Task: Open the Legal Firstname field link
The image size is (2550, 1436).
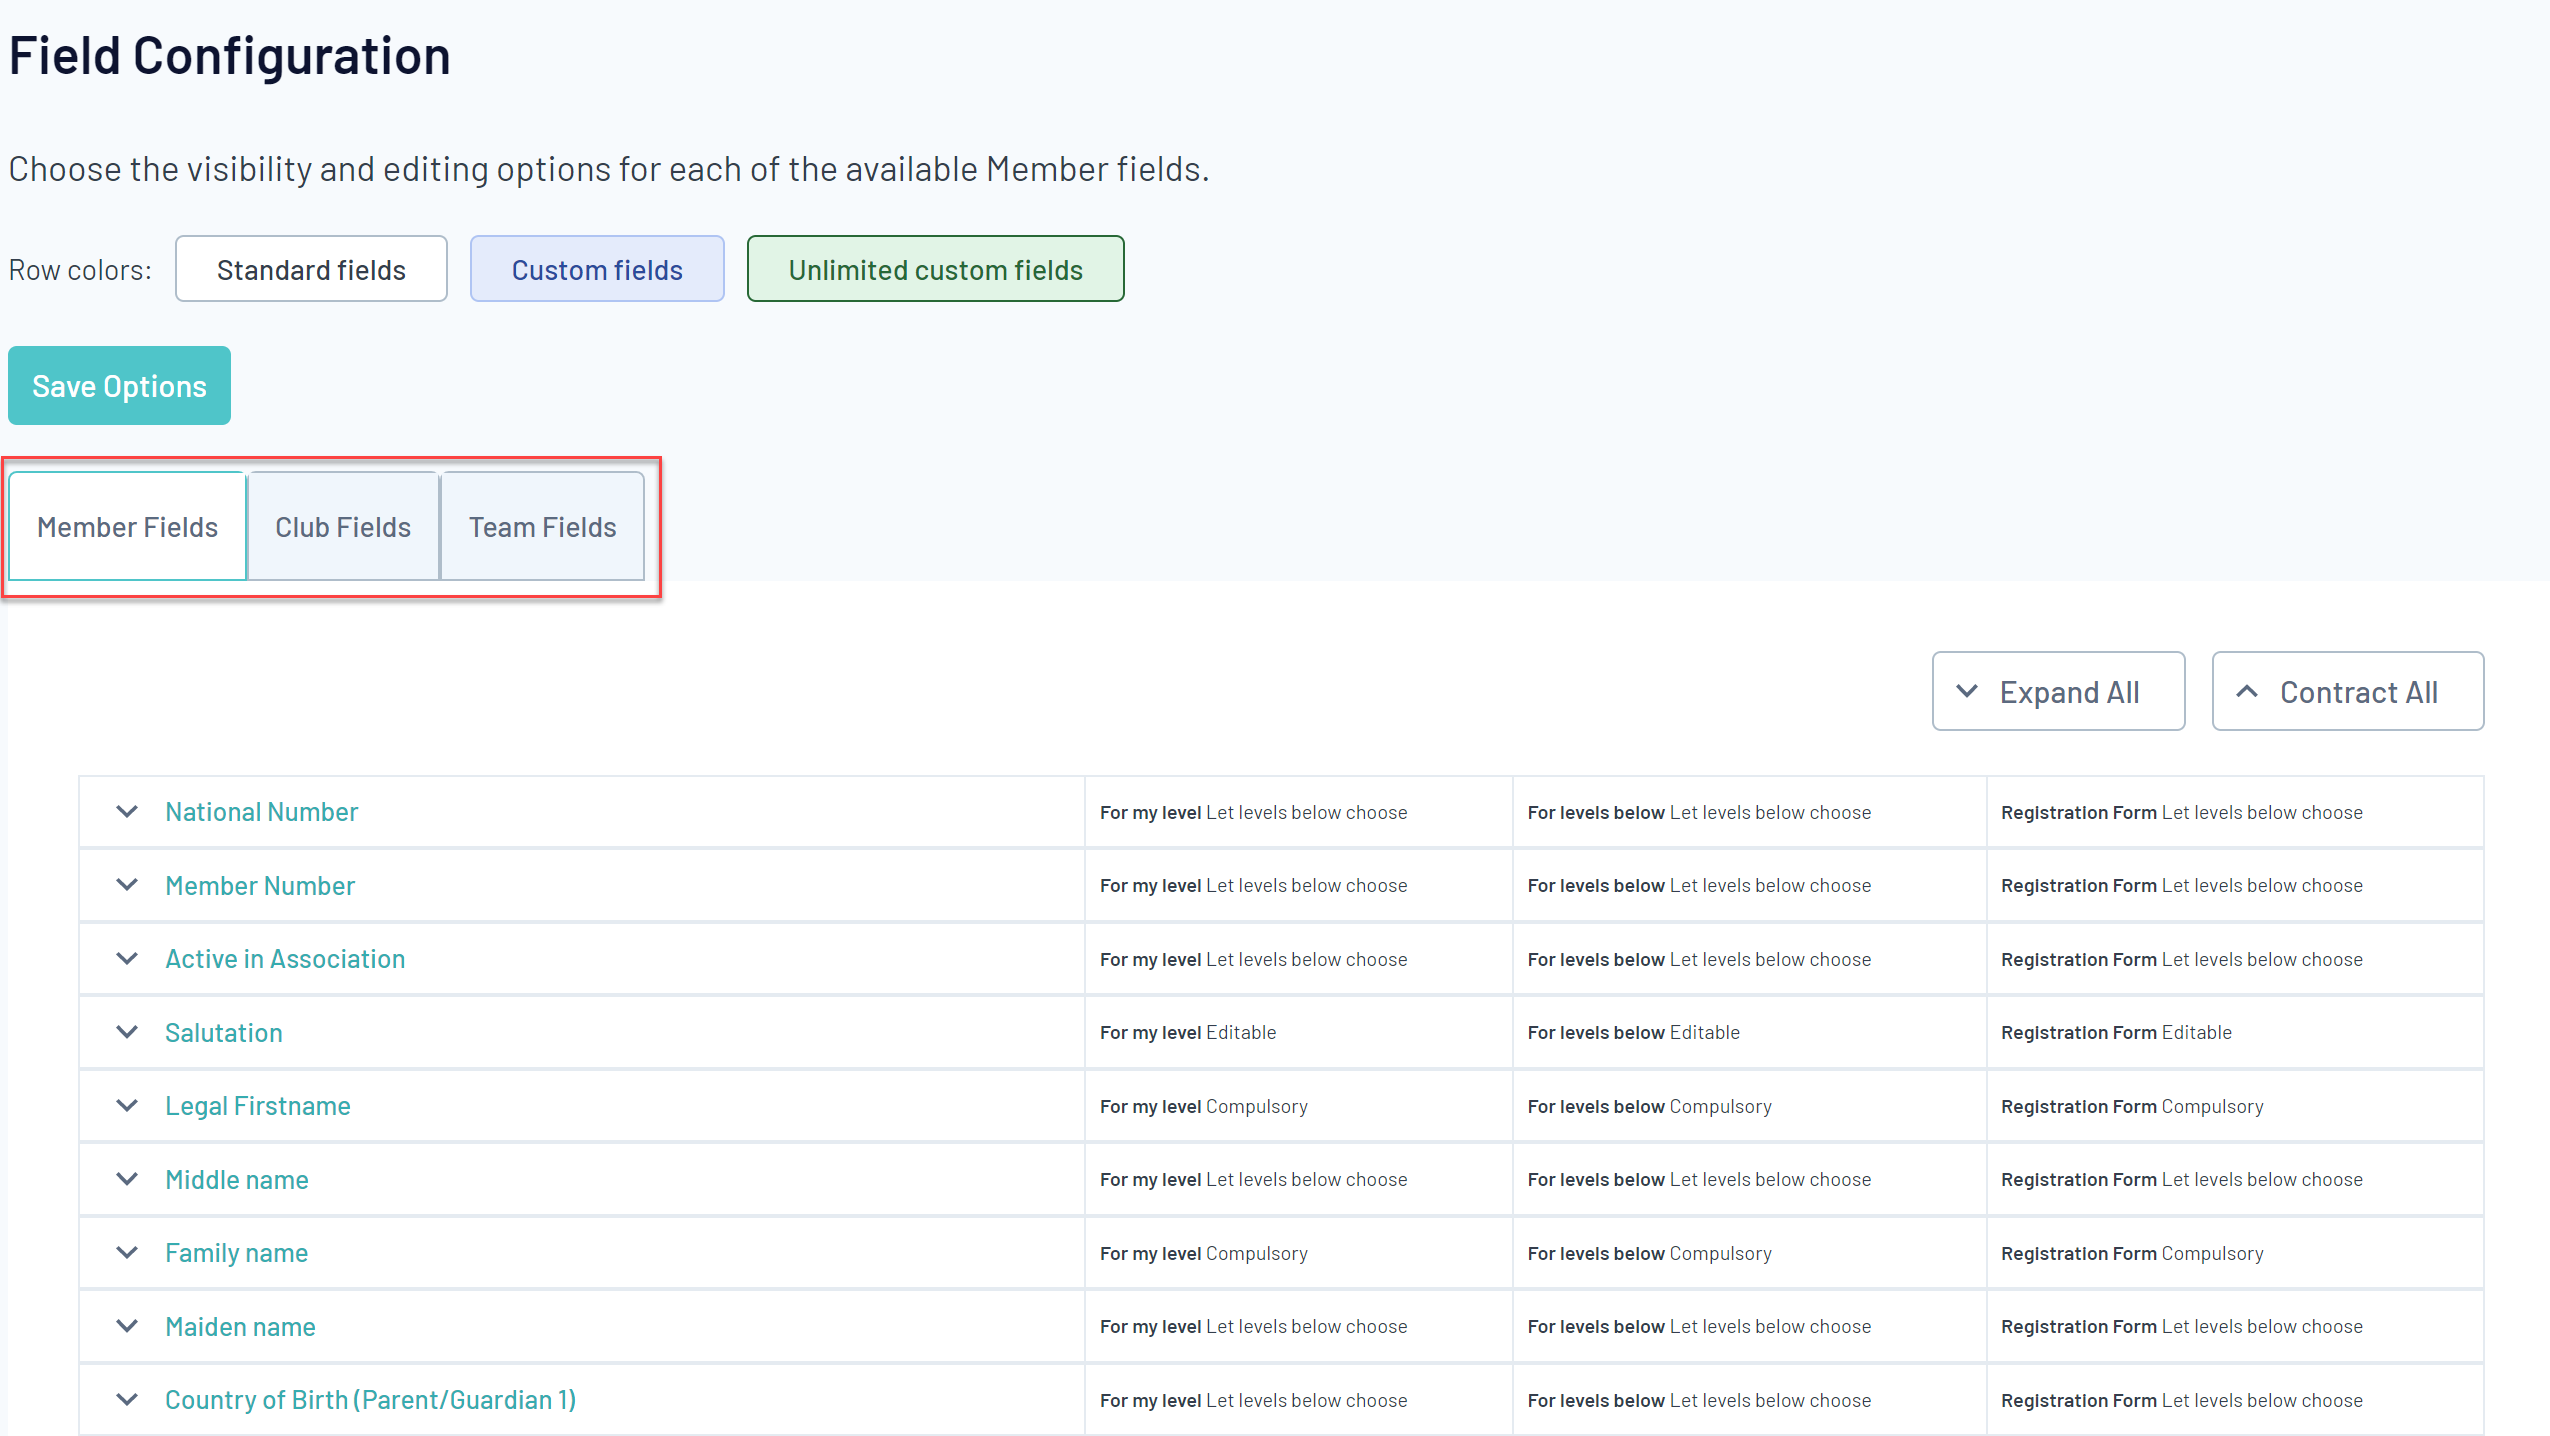Action: pos(258,1106)
